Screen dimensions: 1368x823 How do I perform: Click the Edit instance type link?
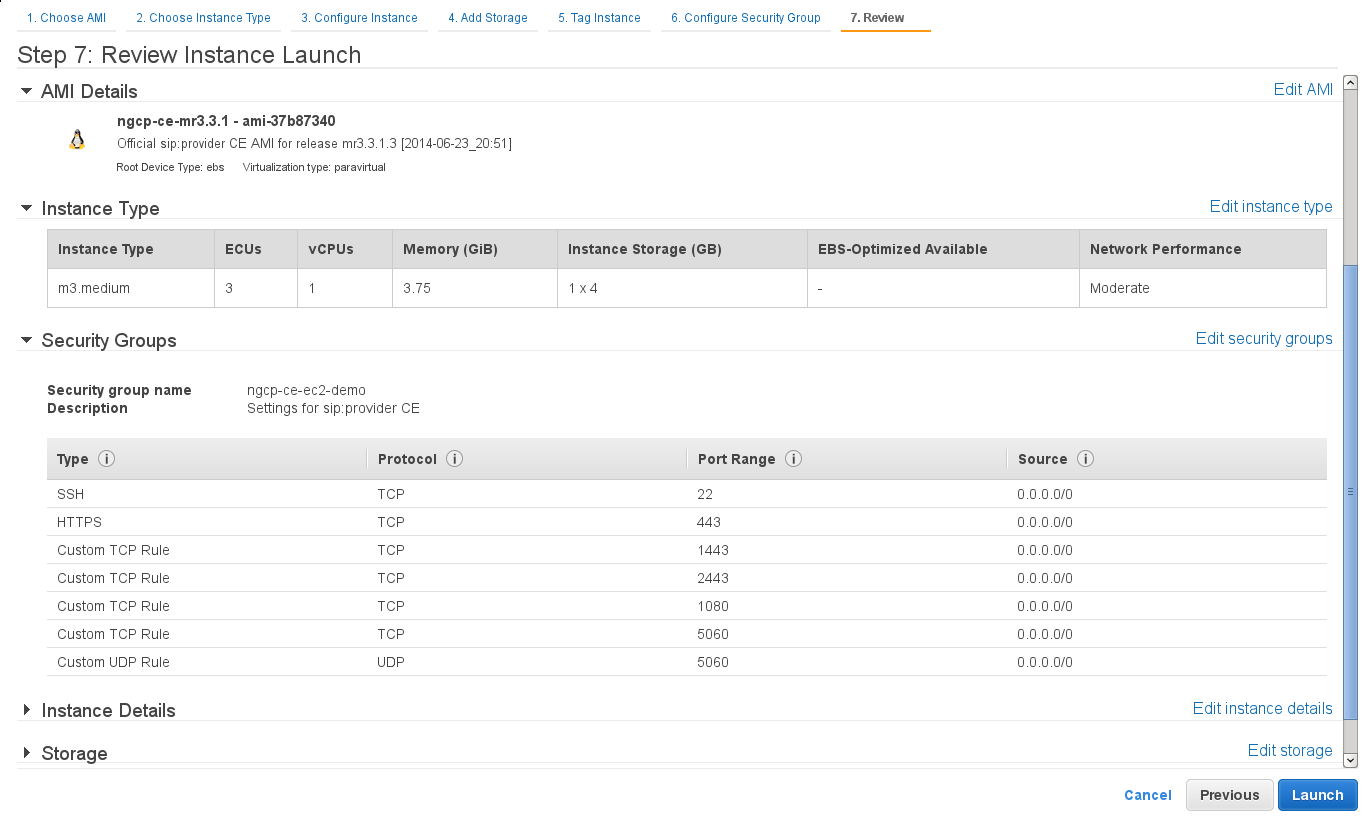point(1270,206)
